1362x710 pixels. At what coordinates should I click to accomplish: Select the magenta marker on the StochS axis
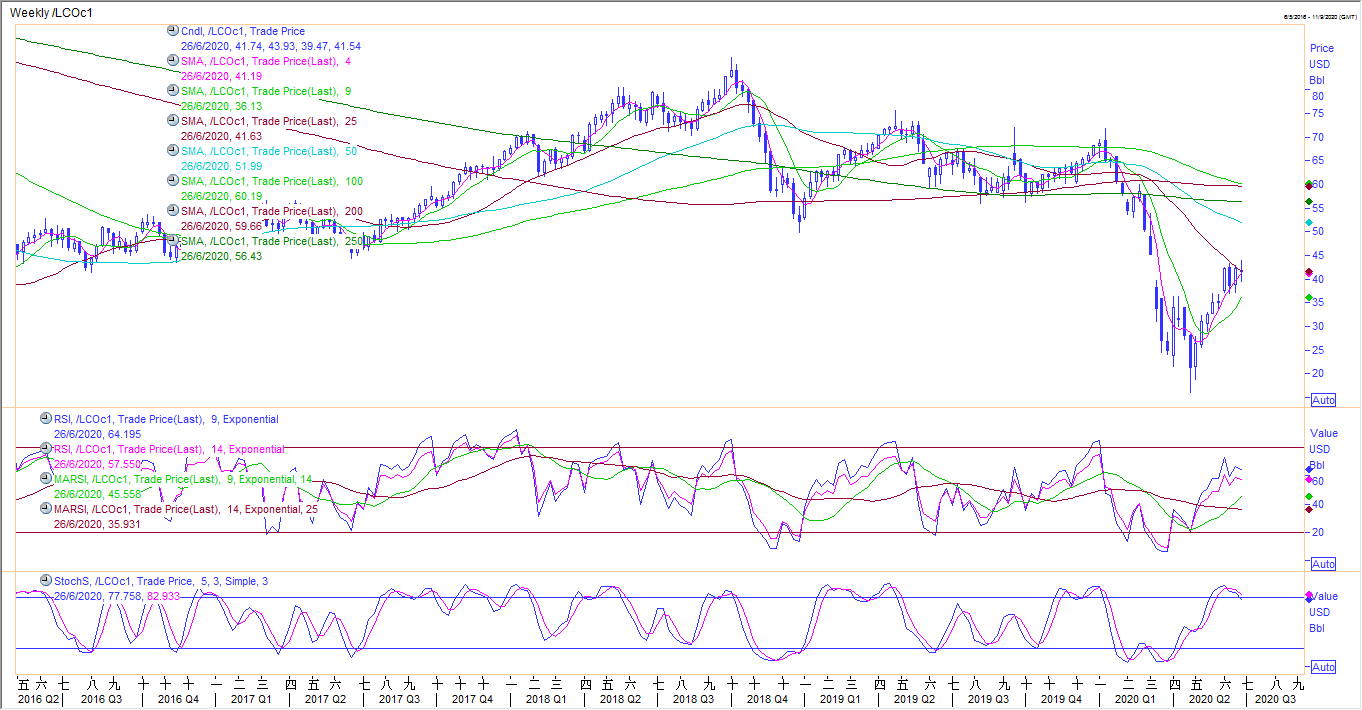click(1309, 596)
